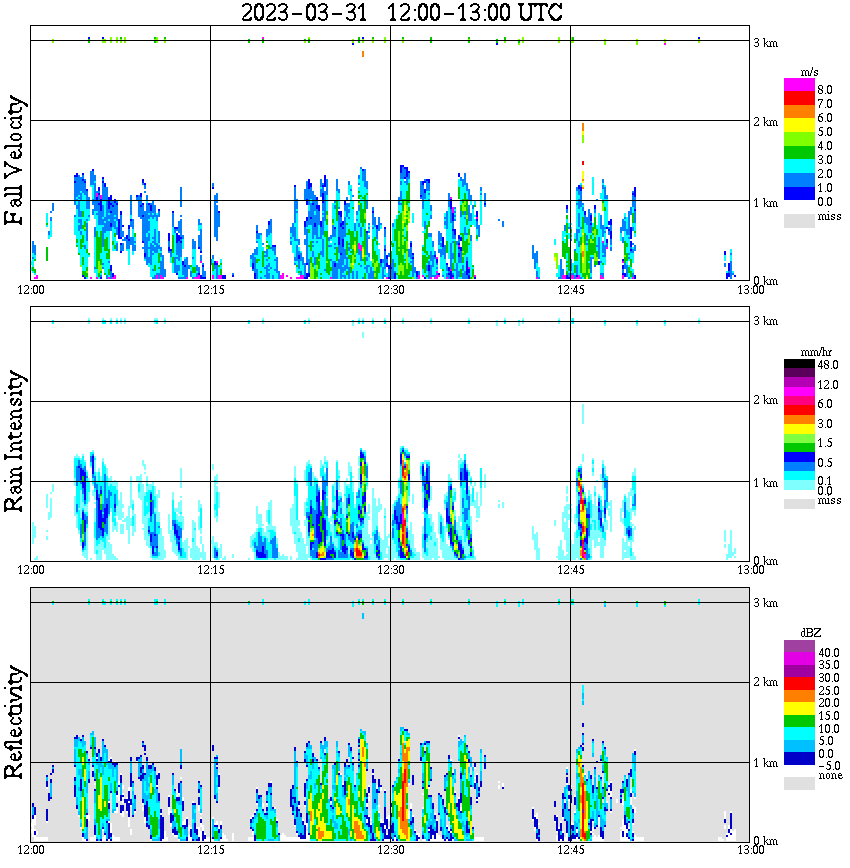This screenshot has width=850, height=868.
Task: Pick the red swatch in the m/s legend
Action: point(799,98)
